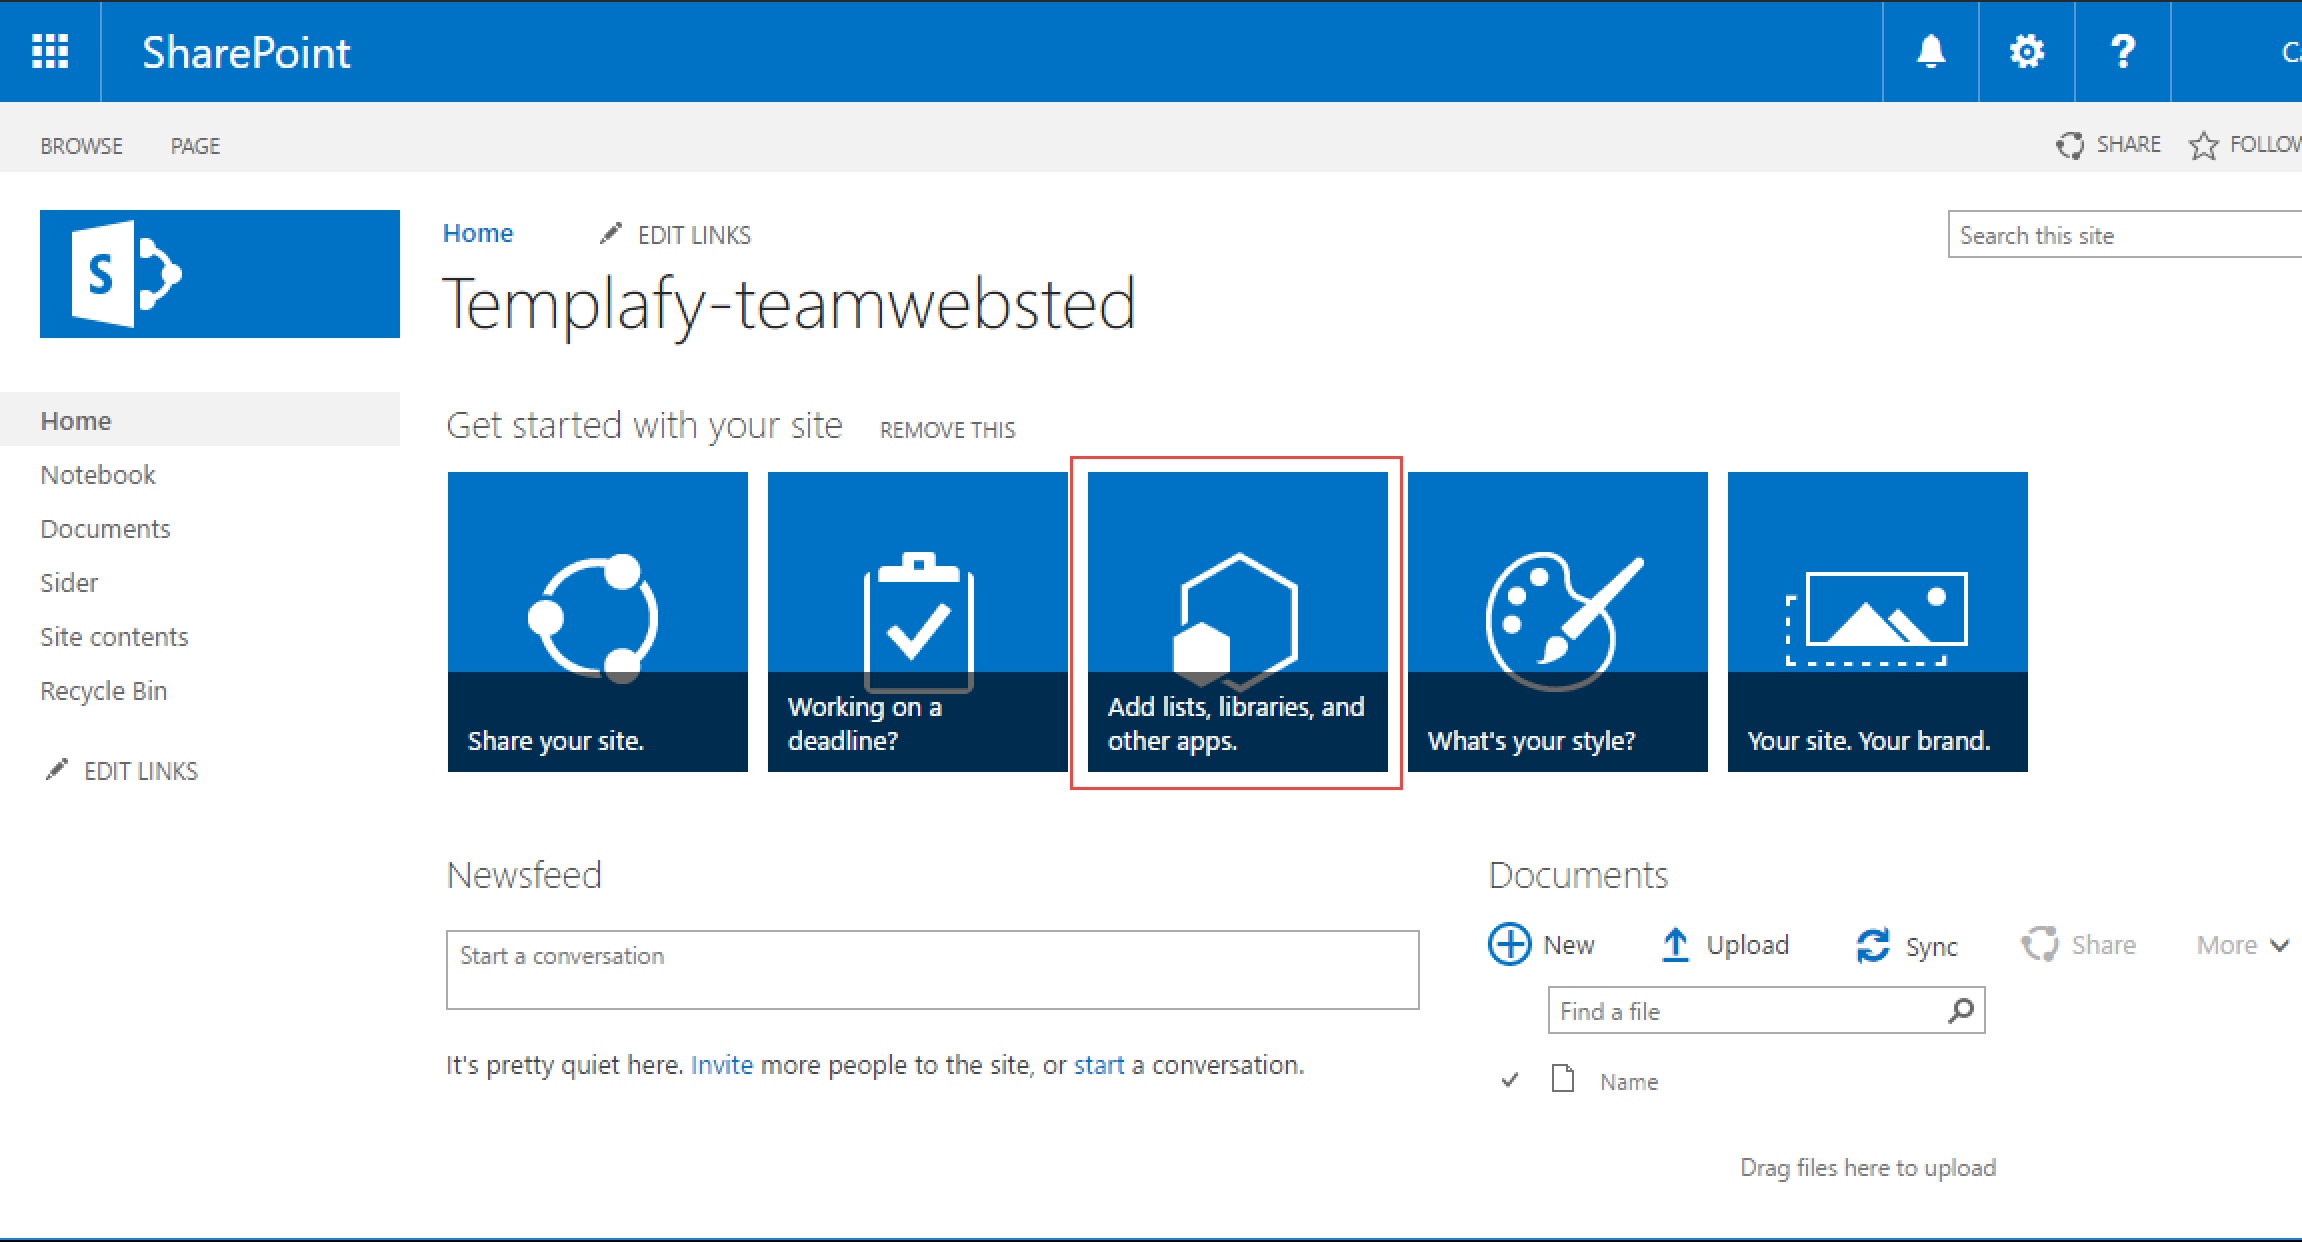Open Working on a deadline tile

[917, 621]
